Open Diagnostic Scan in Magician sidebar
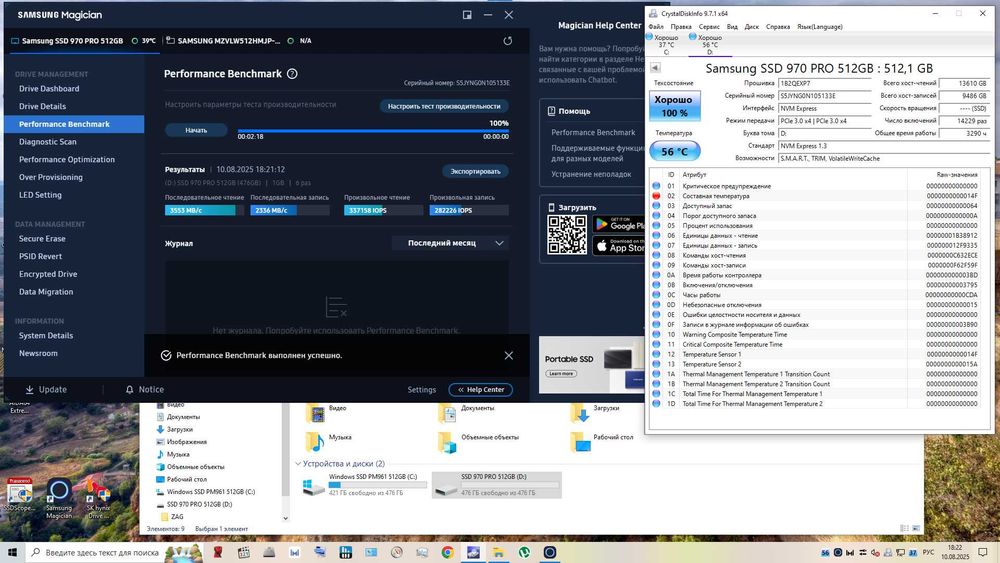The height and width of the screenshot is (563, 1000). [48, 142]
